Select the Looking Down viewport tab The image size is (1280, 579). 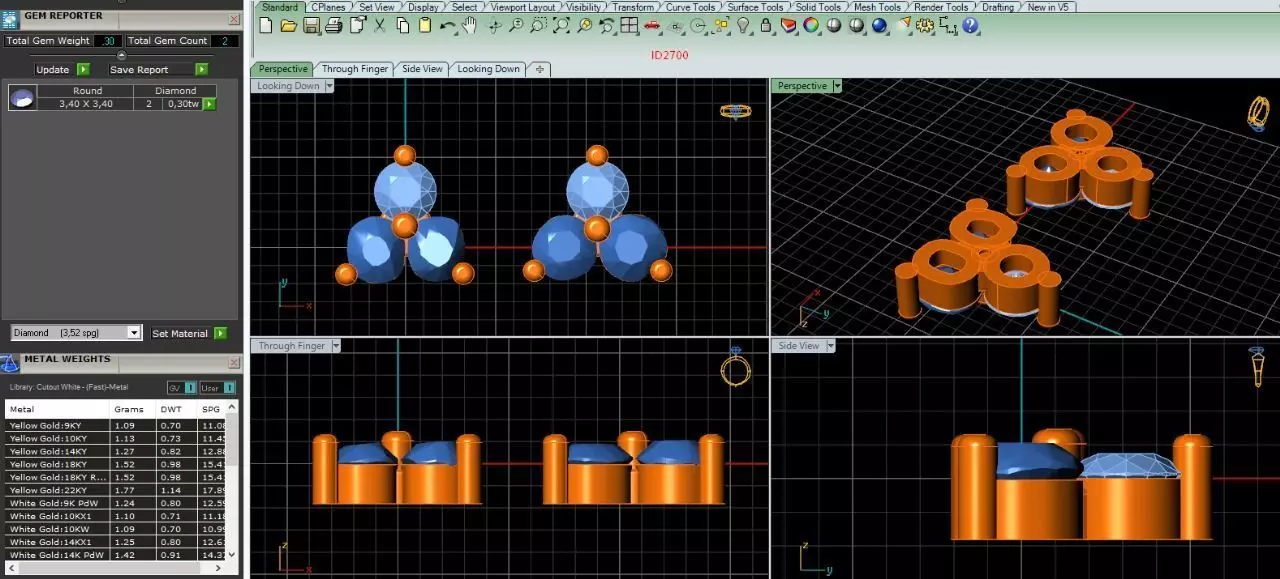tap(488, 69)
